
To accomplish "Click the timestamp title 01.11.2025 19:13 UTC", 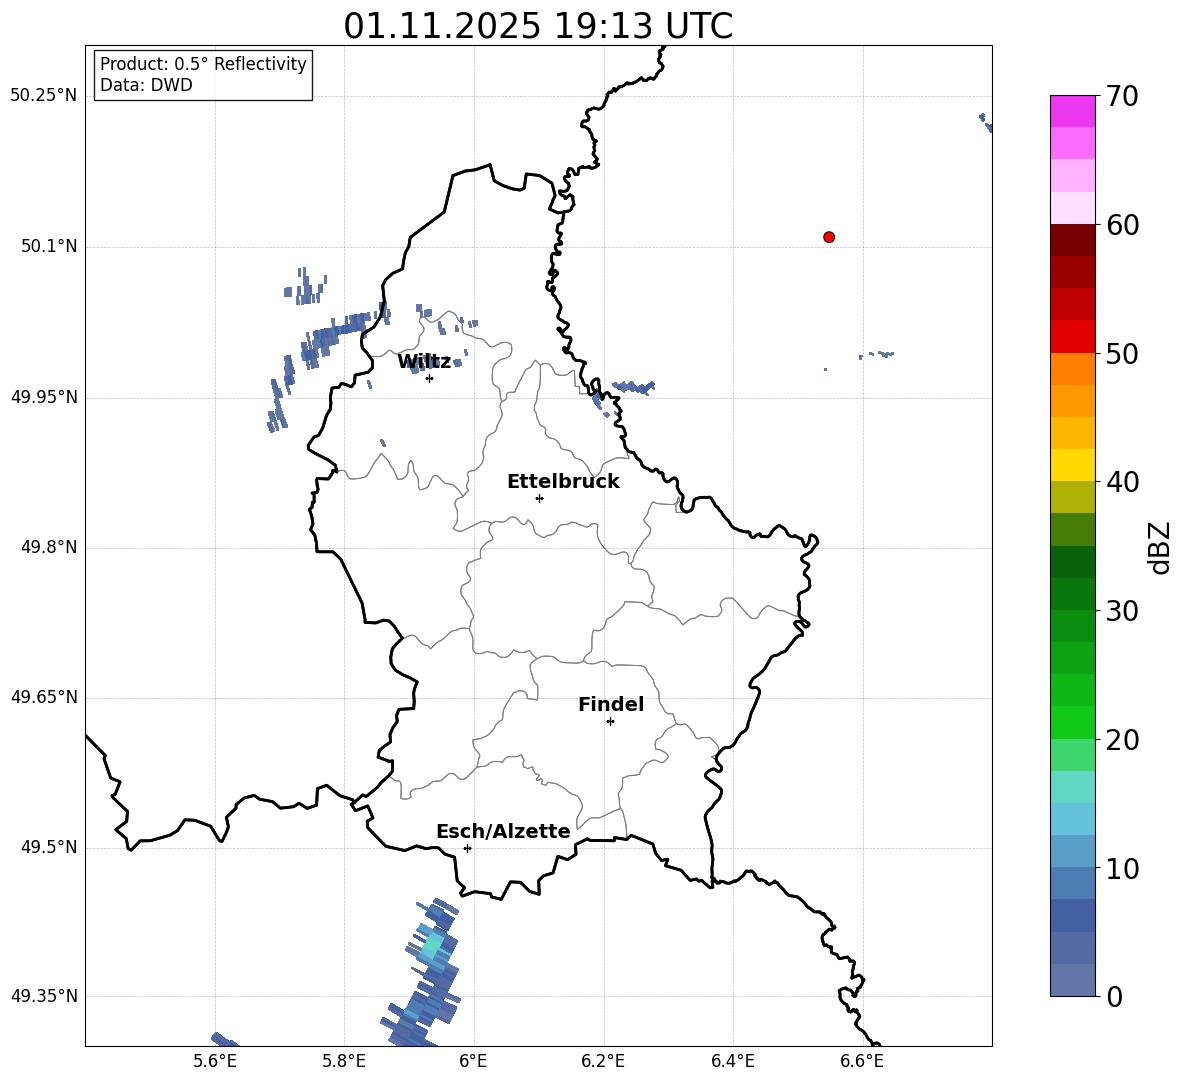I will point(538,26).
